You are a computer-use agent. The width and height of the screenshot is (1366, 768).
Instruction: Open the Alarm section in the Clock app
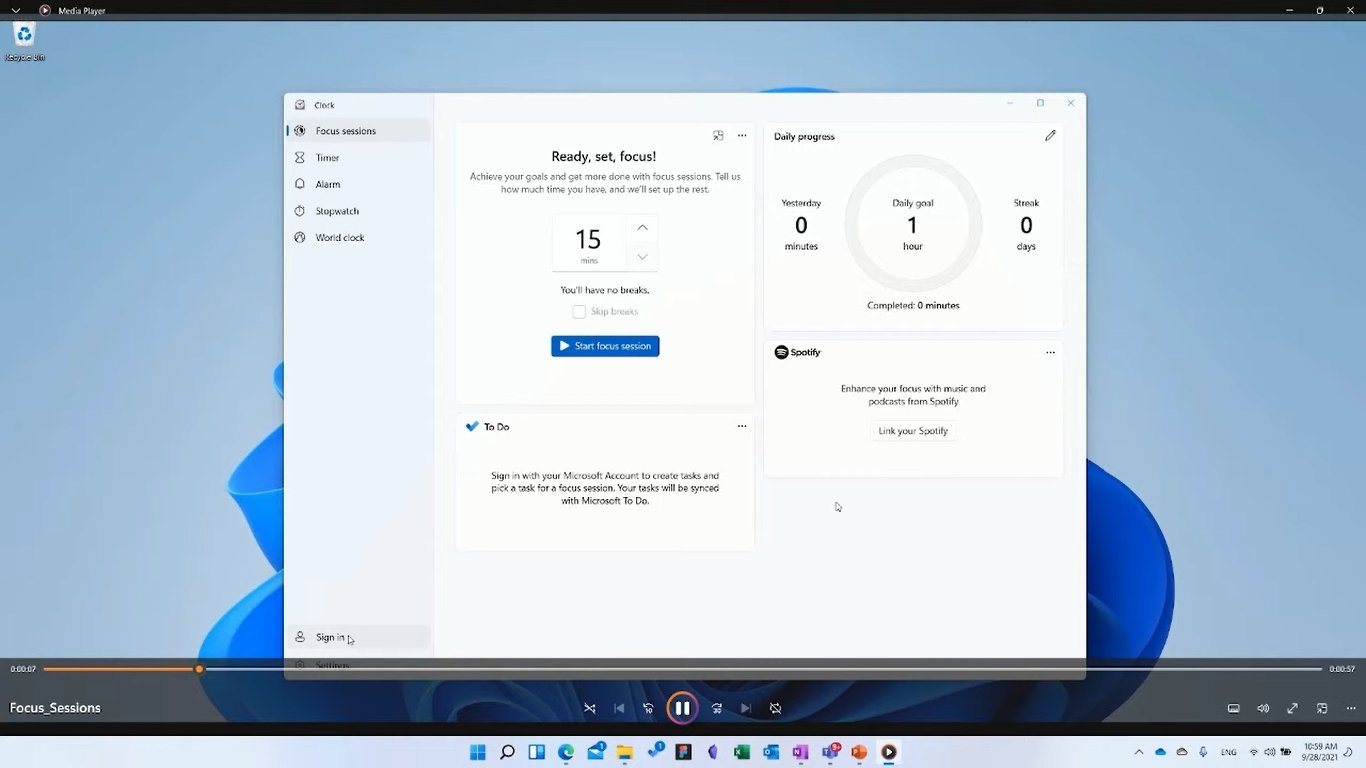point(328,184)
